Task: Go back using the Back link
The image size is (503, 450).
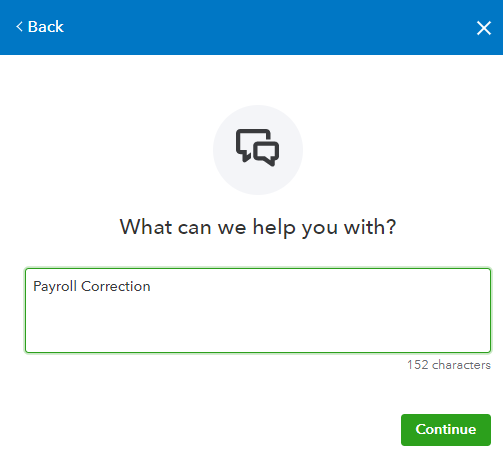Action: pyautogui.click(x=40, y=27)
